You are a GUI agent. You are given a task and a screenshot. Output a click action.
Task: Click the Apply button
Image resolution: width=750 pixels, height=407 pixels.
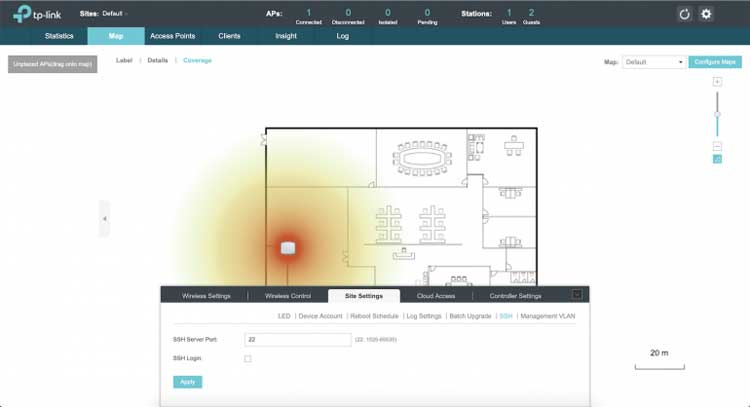(x=185, y=381)
